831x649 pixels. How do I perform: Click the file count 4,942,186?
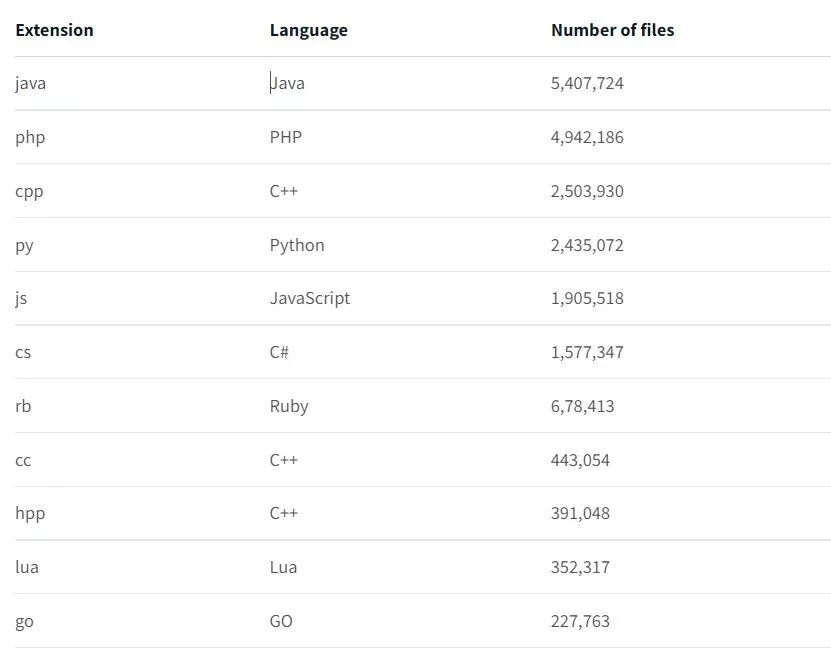pyautogui.click(x=587, y=137)
